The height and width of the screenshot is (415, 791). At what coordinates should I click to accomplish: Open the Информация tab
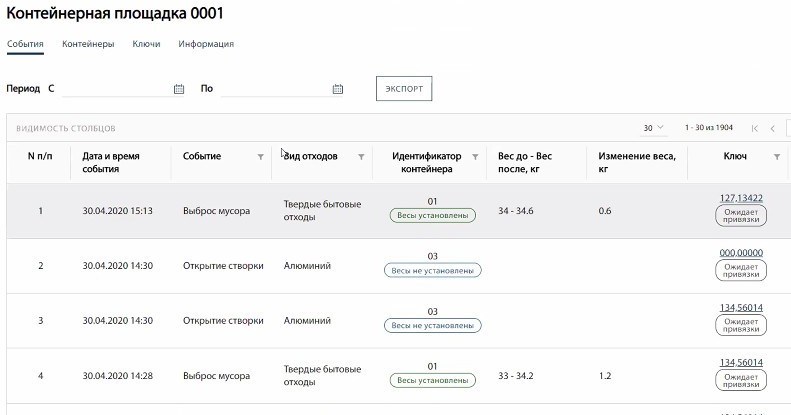[206, 44]
